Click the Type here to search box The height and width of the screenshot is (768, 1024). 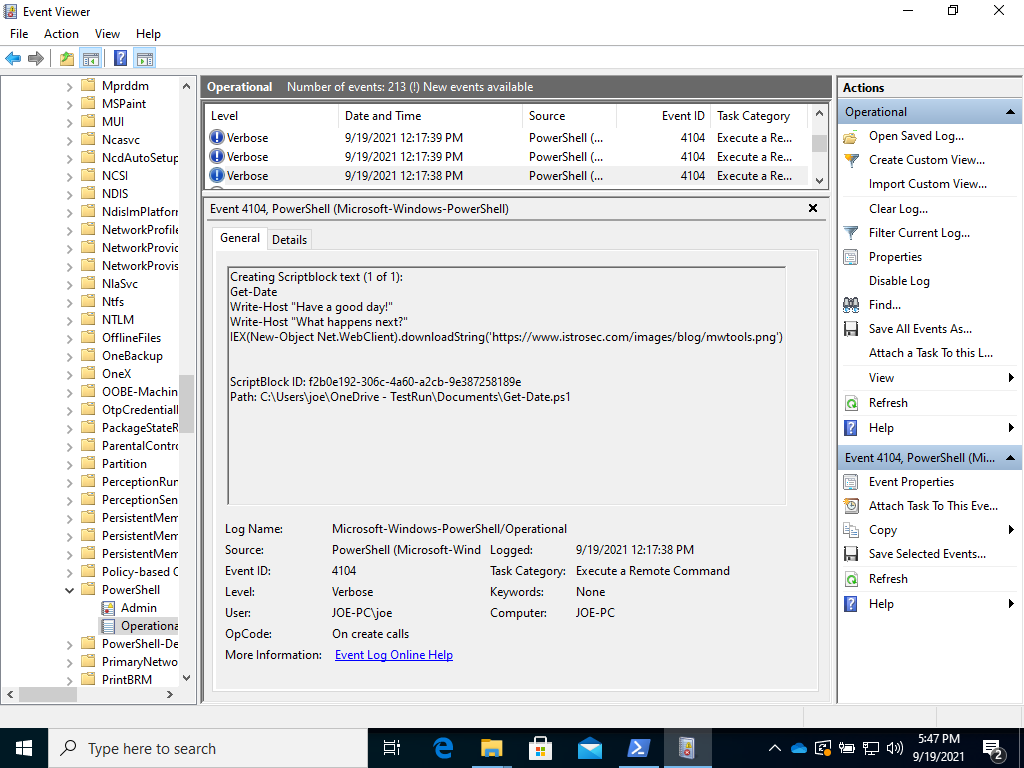pos(208,748)
